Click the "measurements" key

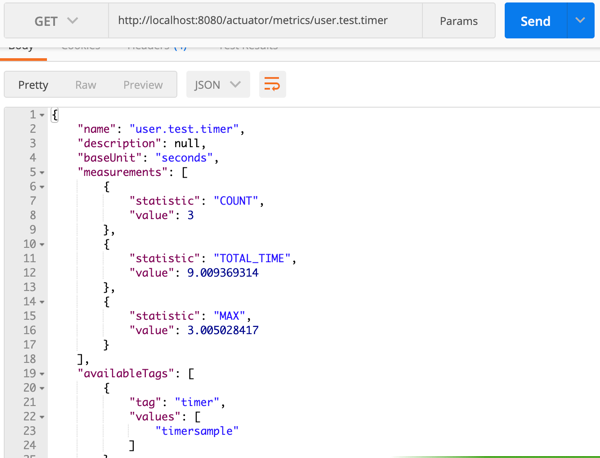[x=122, y=172]
